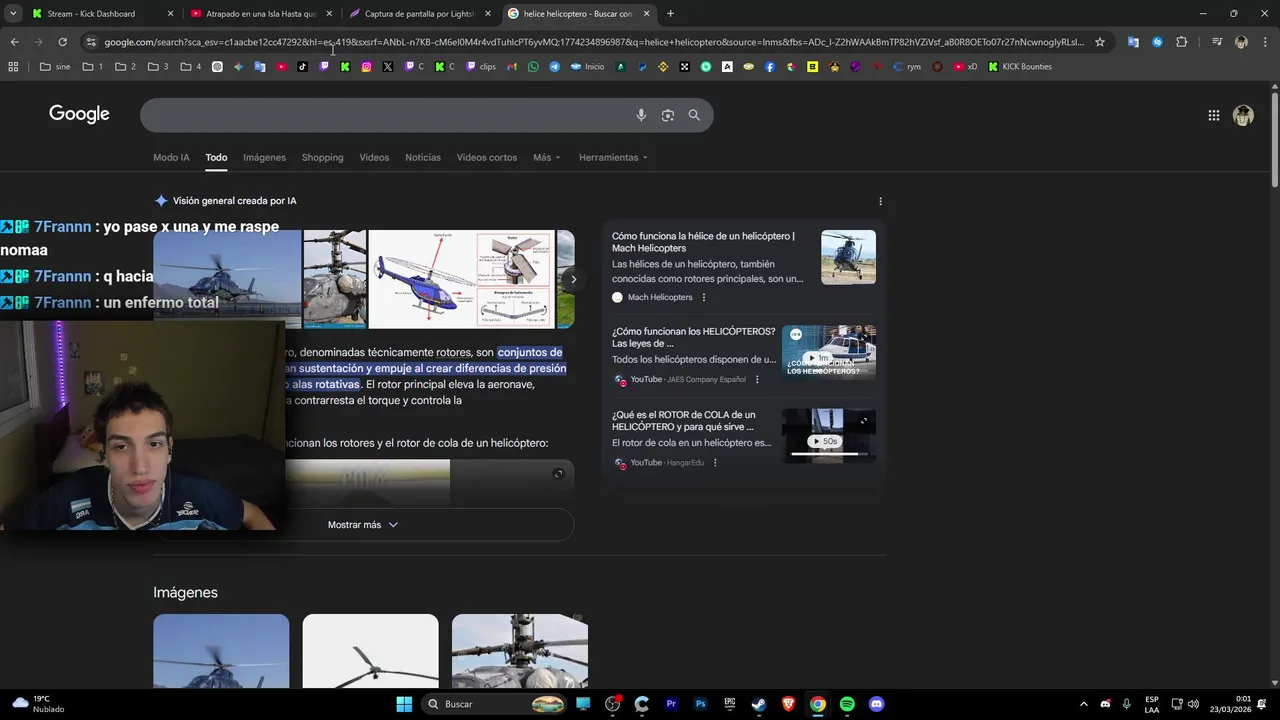Select the Shopping search tab
This screenshot has height=720, width=1280.
(322, 157)
